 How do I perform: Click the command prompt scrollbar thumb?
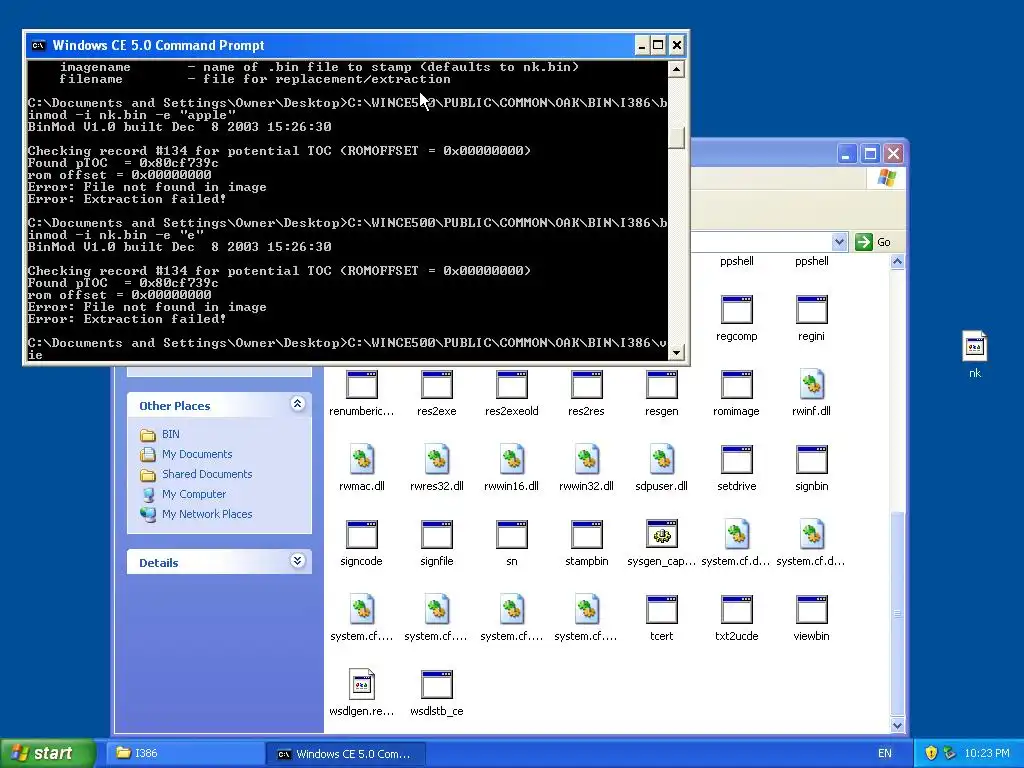point(677,137)
